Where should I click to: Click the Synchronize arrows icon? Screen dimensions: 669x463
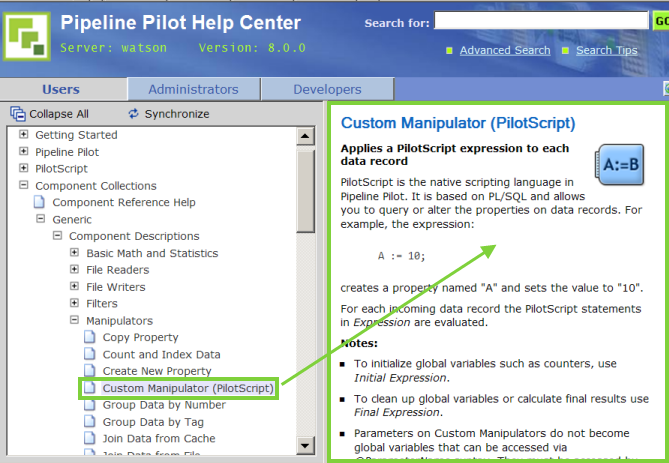134,114
